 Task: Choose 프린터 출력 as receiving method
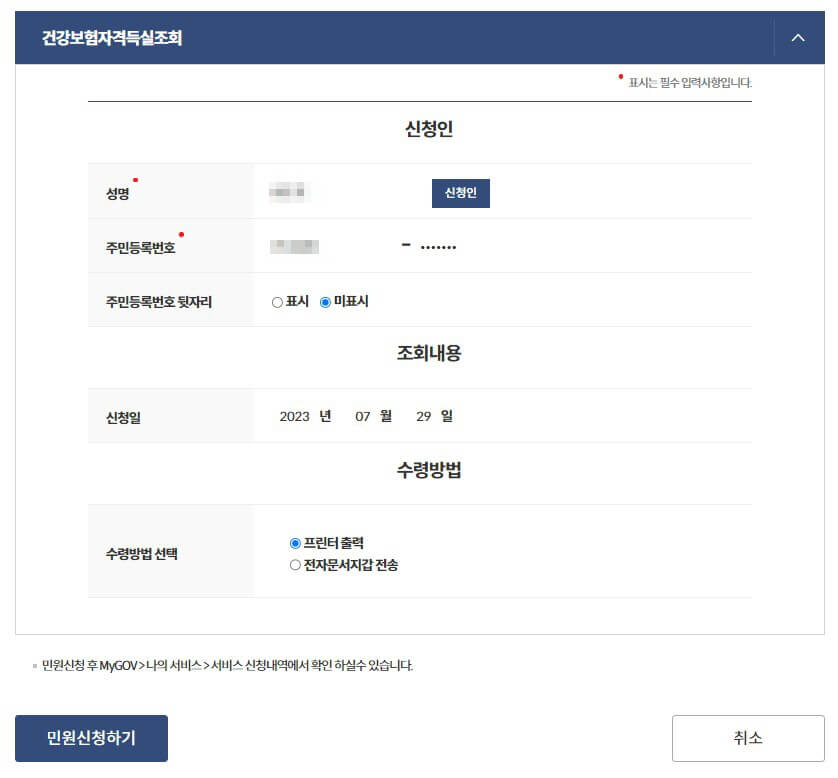pyautogui.click(x=290, y=543)
